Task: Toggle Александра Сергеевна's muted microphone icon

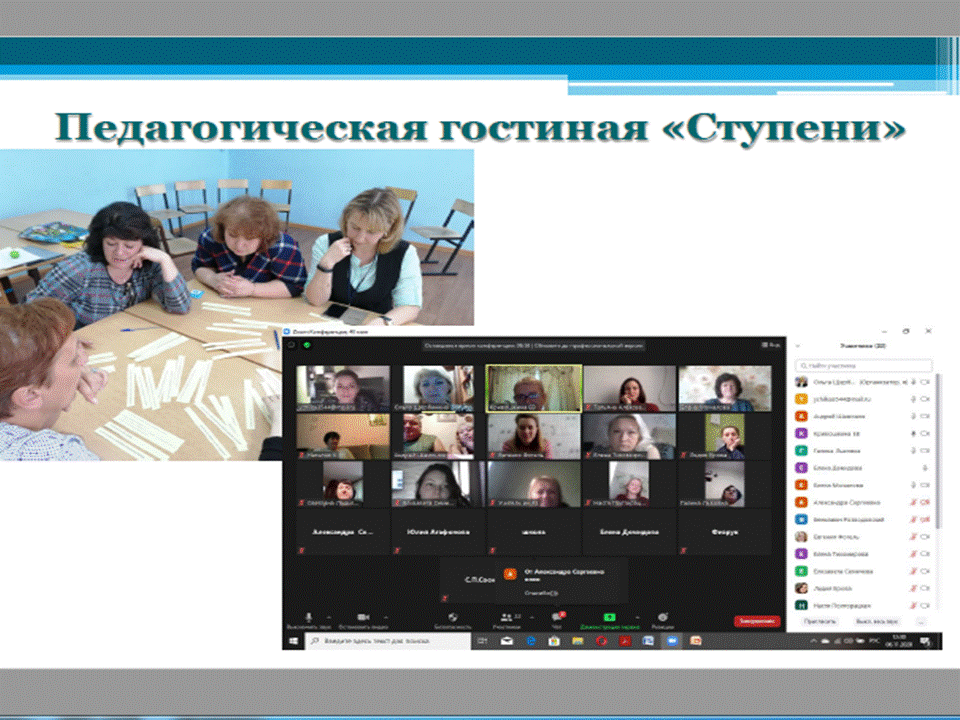Action: tap(913, 502)
